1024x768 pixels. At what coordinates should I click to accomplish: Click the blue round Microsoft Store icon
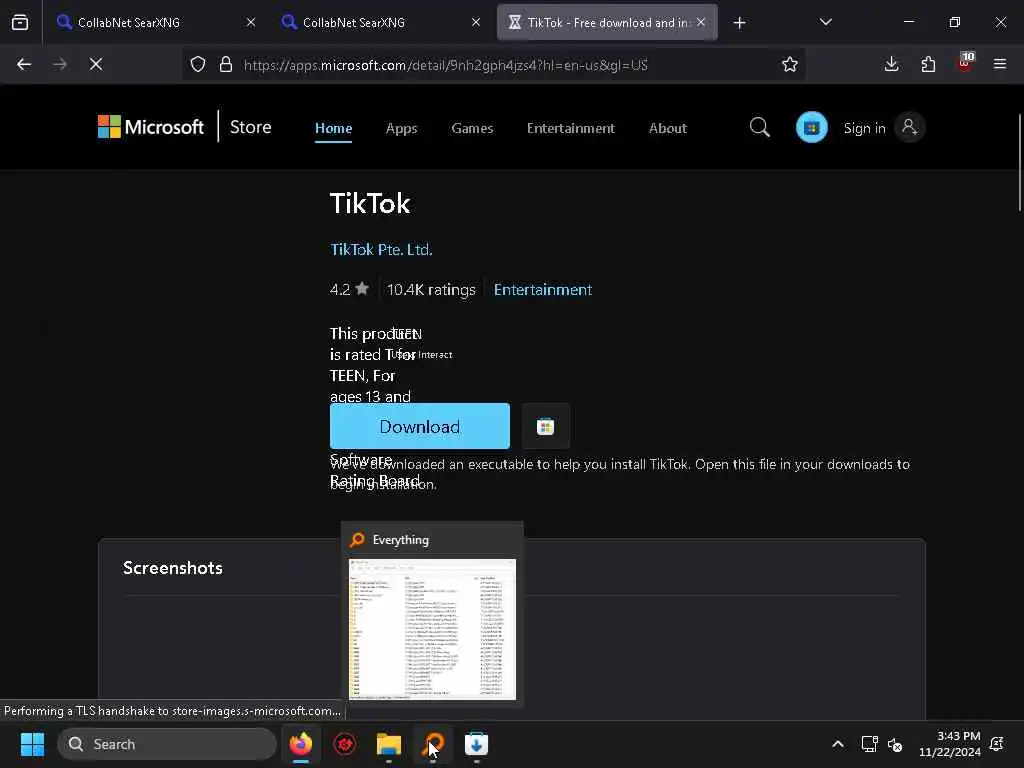[x=812, y=127]
